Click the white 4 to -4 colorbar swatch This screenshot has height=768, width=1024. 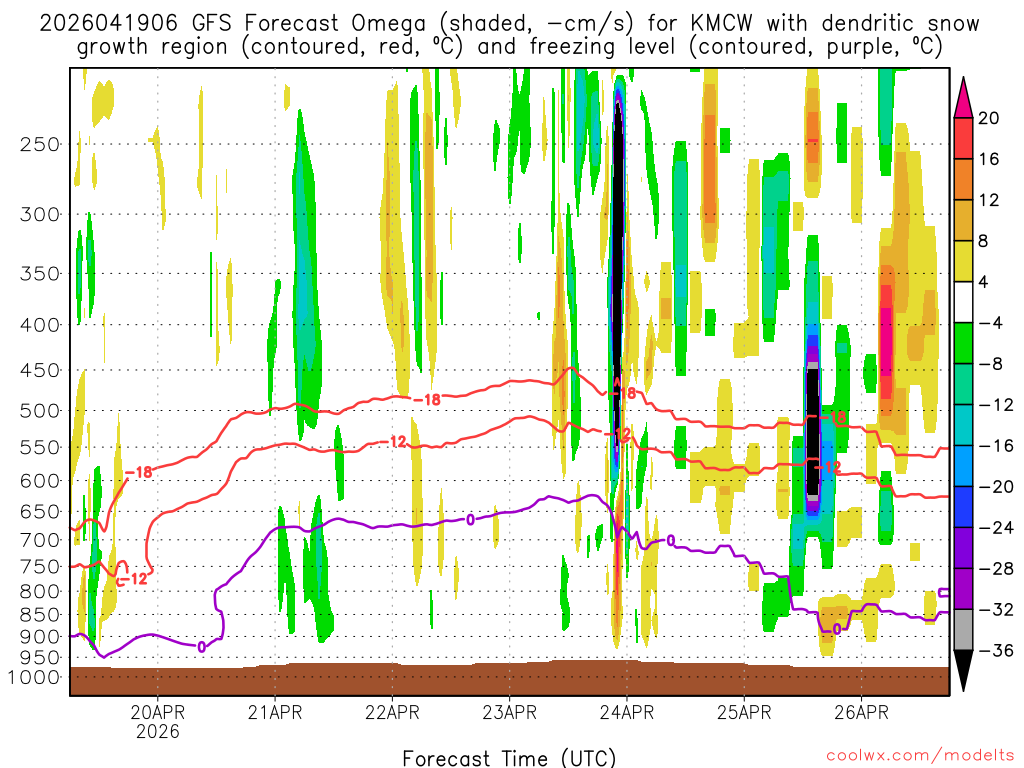point(963,302)
